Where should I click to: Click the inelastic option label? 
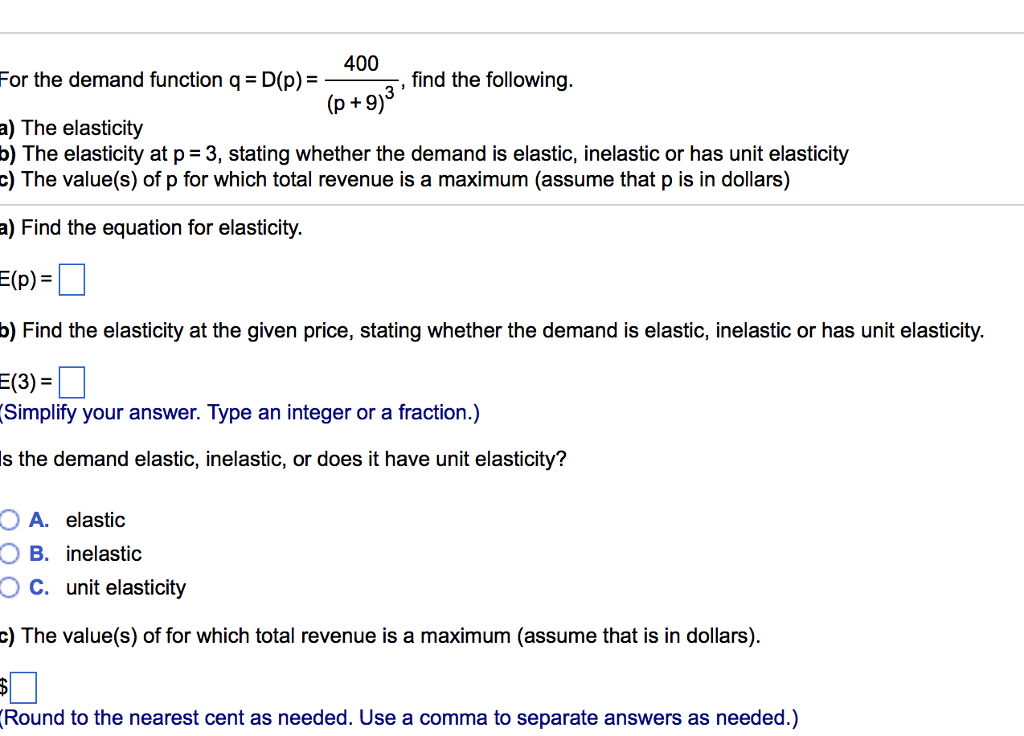[104, 554]
